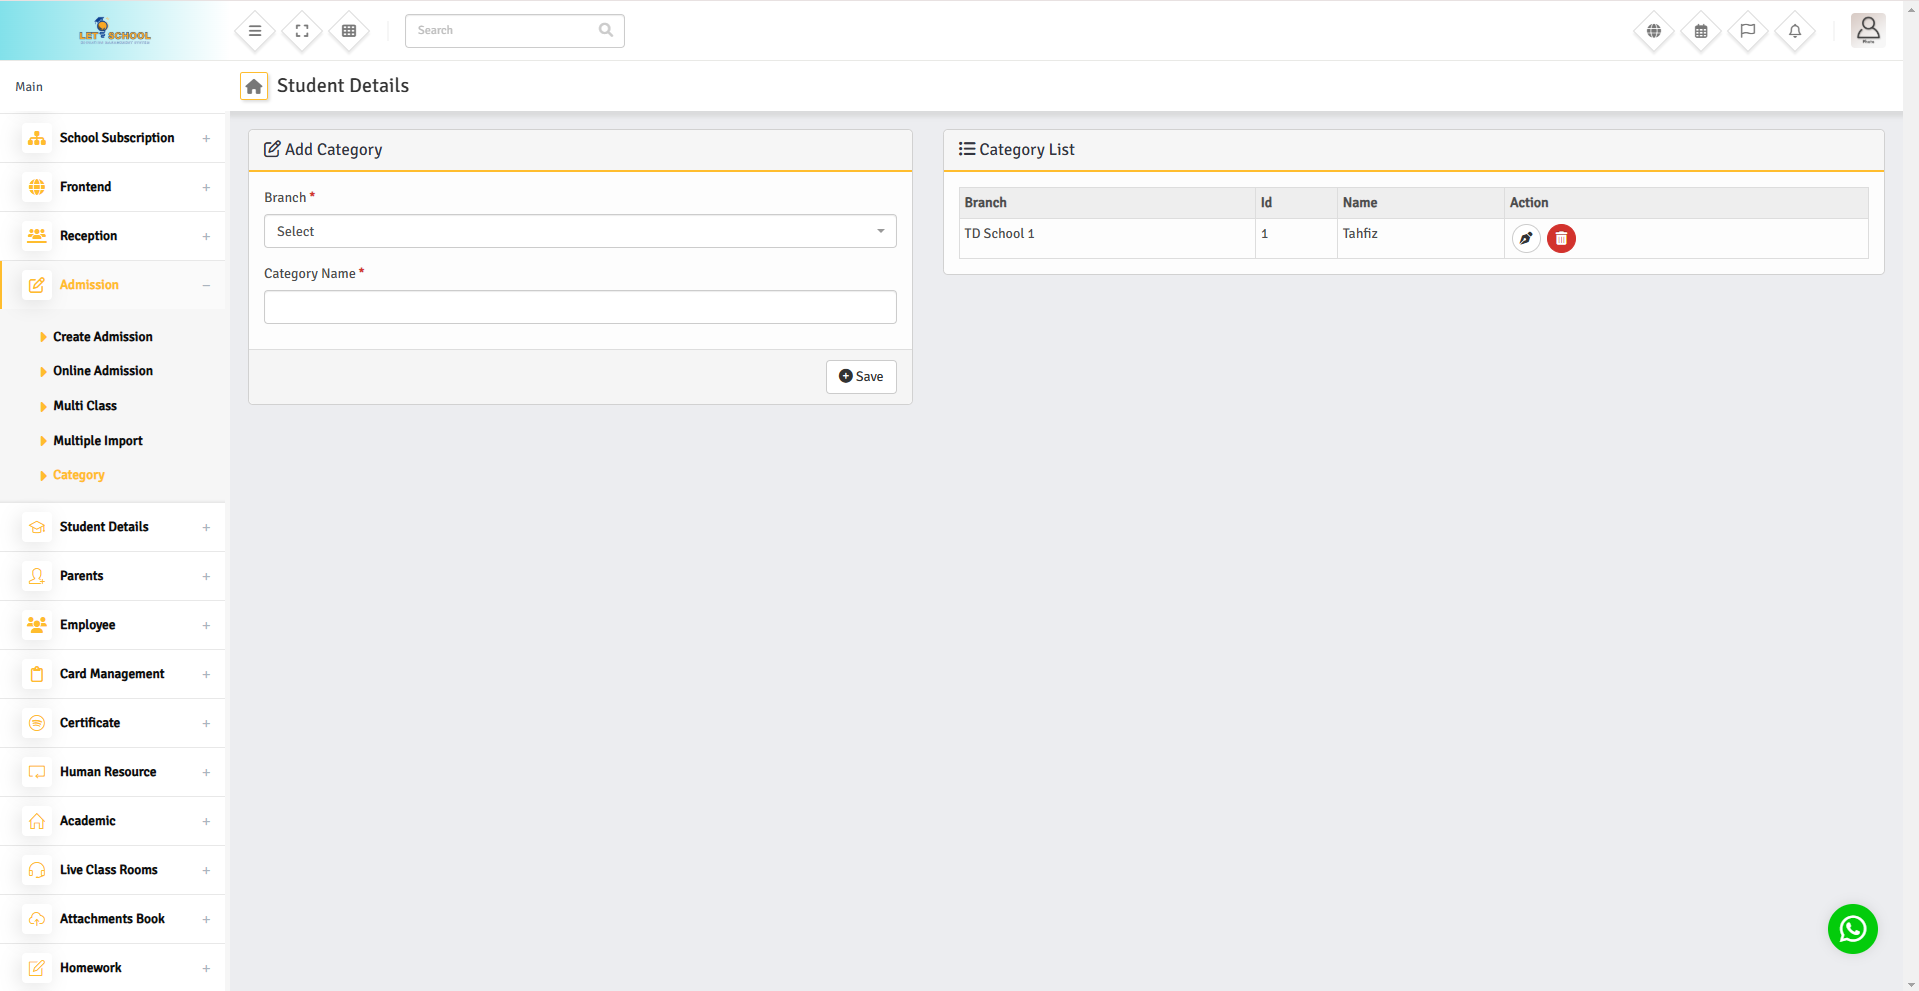
Task: Toggle fullscreen mode icon
Action: (x=302, y=31)
